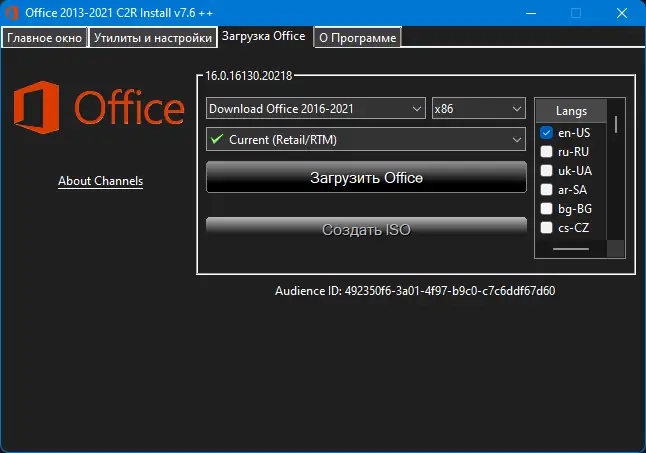
Task: Click the version number 16.0.16130.20218
Action: [x=248, y=76]
